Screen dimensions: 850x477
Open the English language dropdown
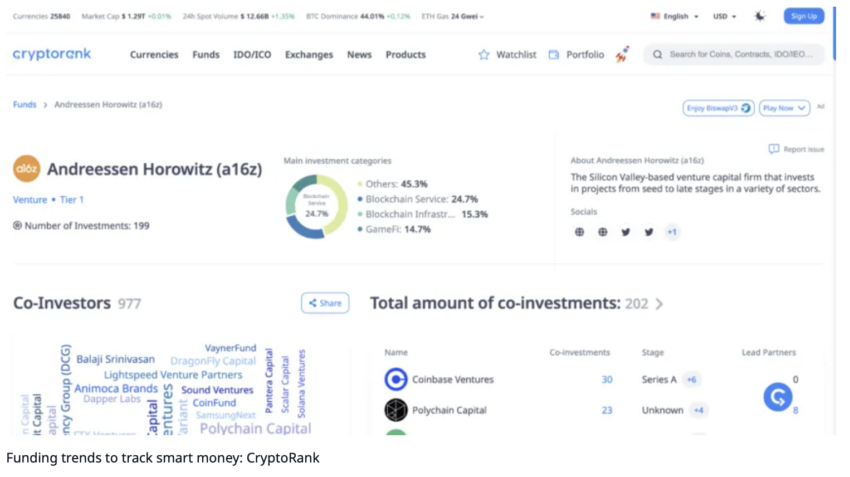(675, 16)
